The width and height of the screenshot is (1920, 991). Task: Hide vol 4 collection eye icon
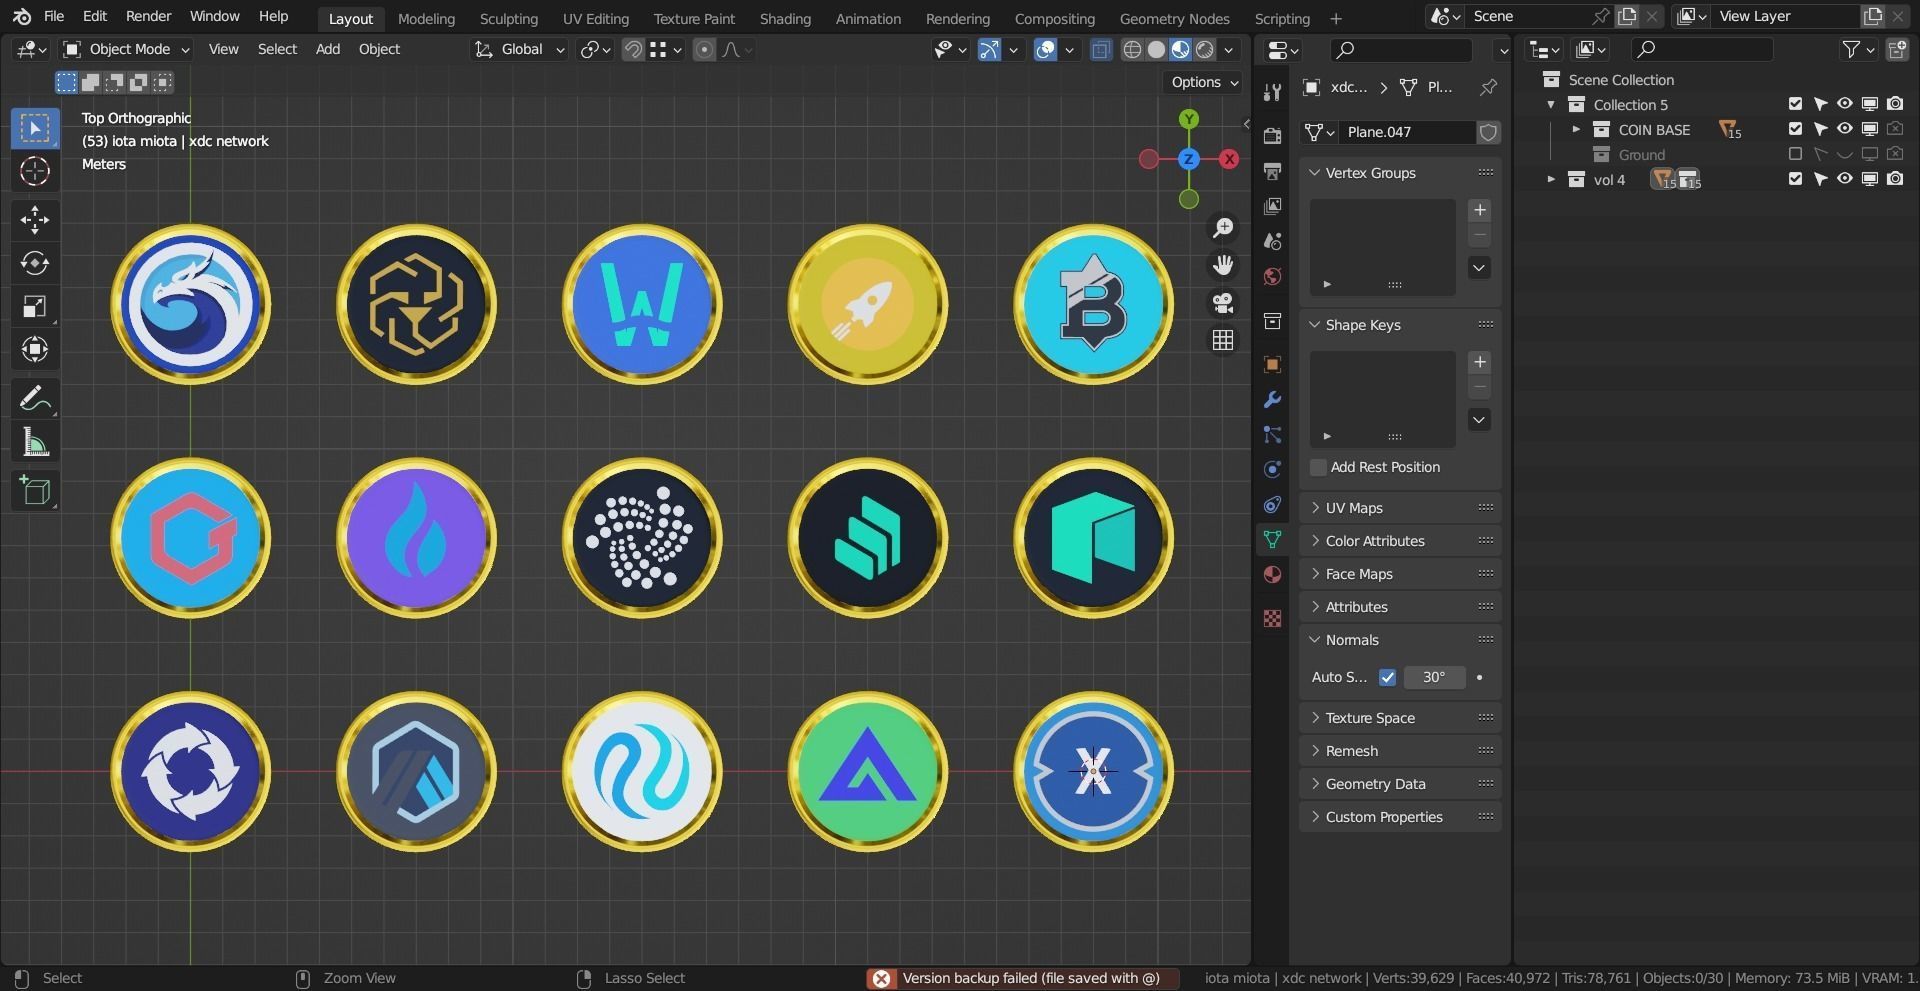tap(1844, 179)
